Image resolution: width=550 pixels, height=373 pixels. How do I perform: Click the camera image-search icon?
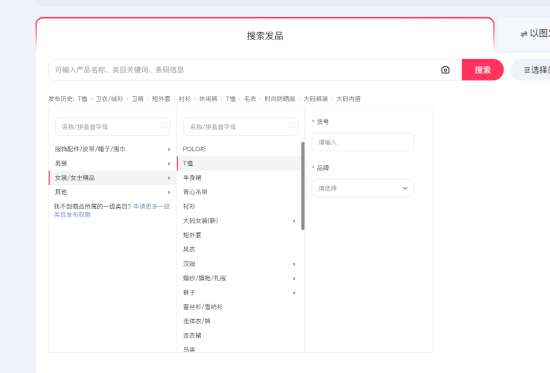[x=445, y=70]
